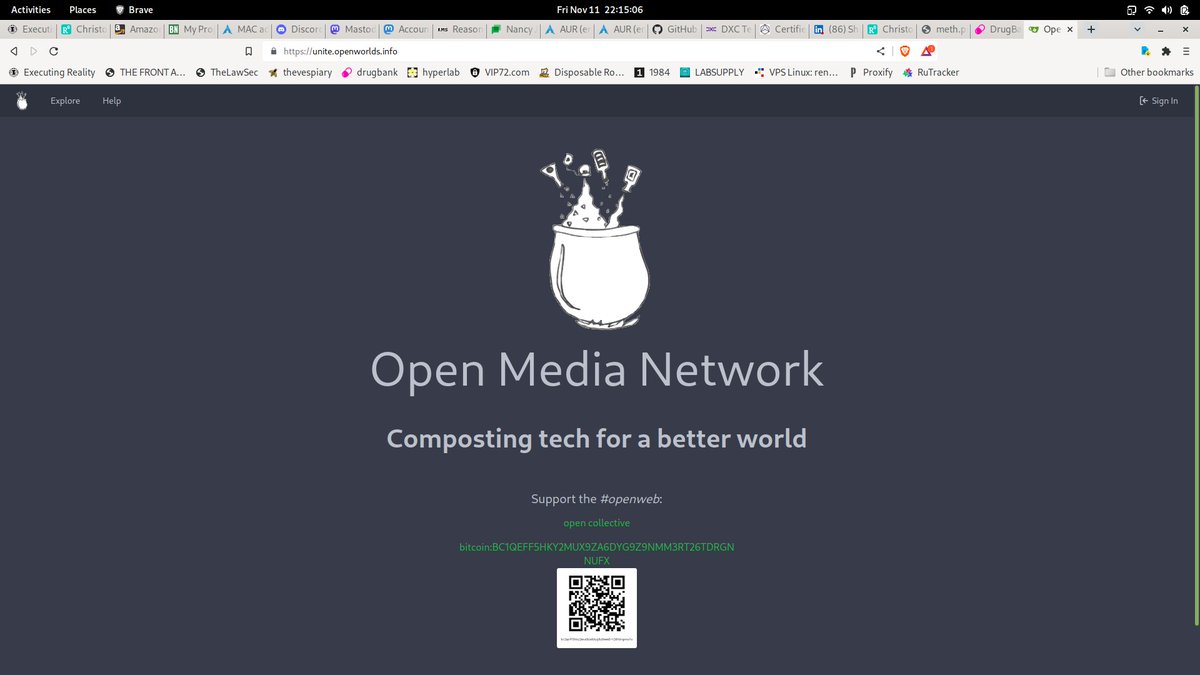
Task: Click the URL address bar field
Action: point(560,51)
